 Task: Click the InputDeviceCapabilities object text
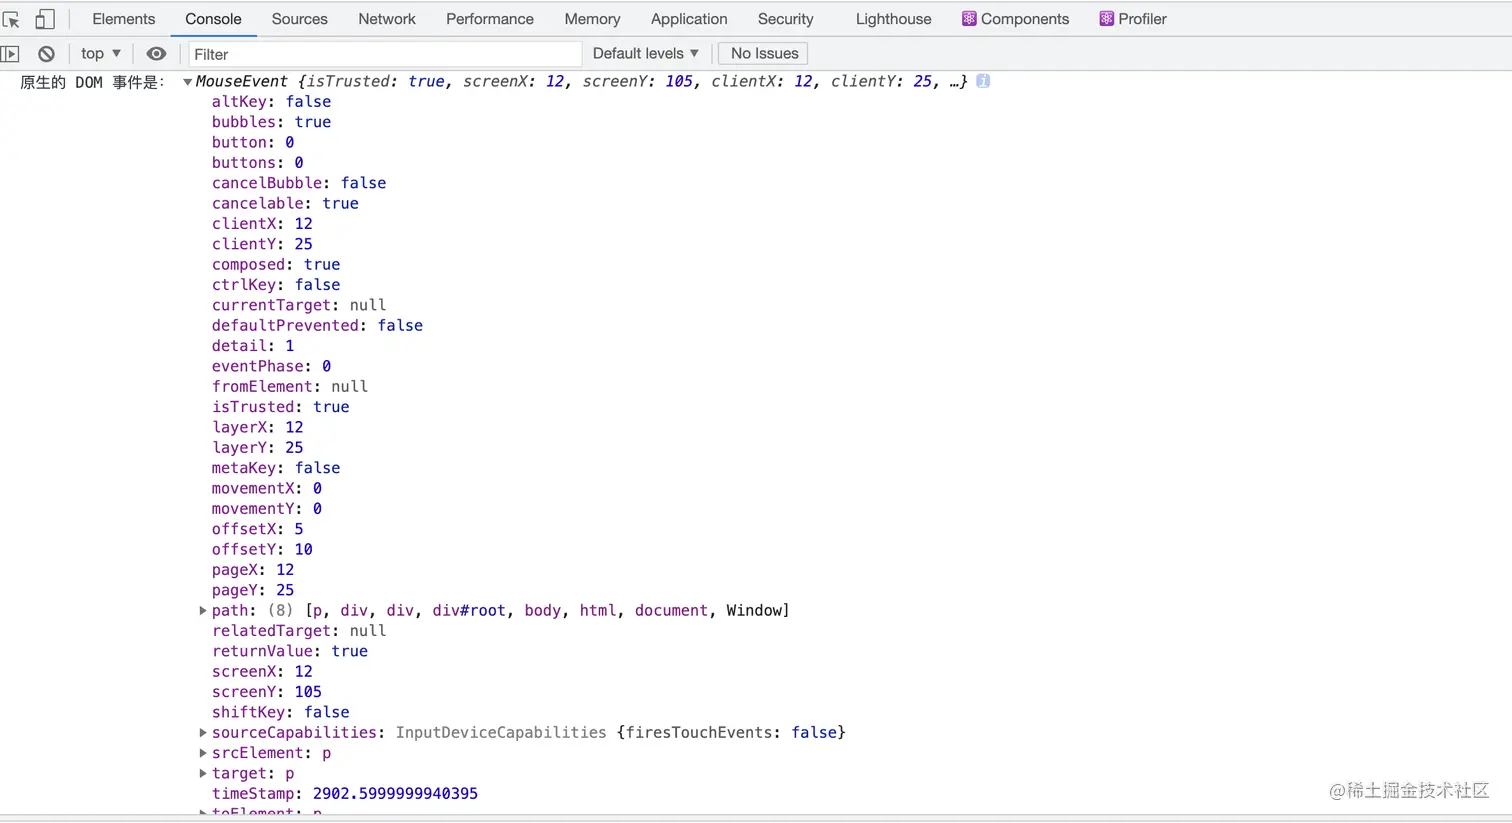(x=501, y=733)
